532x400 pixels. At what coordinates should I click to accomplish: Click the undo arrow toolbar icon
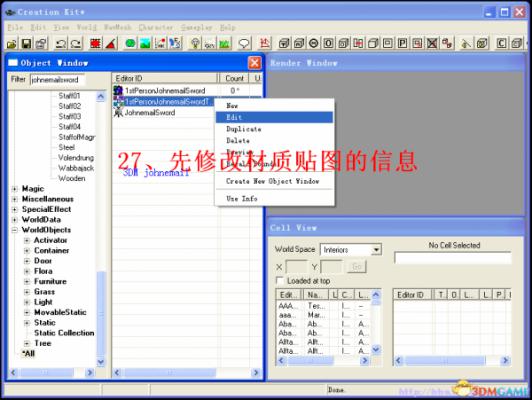pos(61,43)
